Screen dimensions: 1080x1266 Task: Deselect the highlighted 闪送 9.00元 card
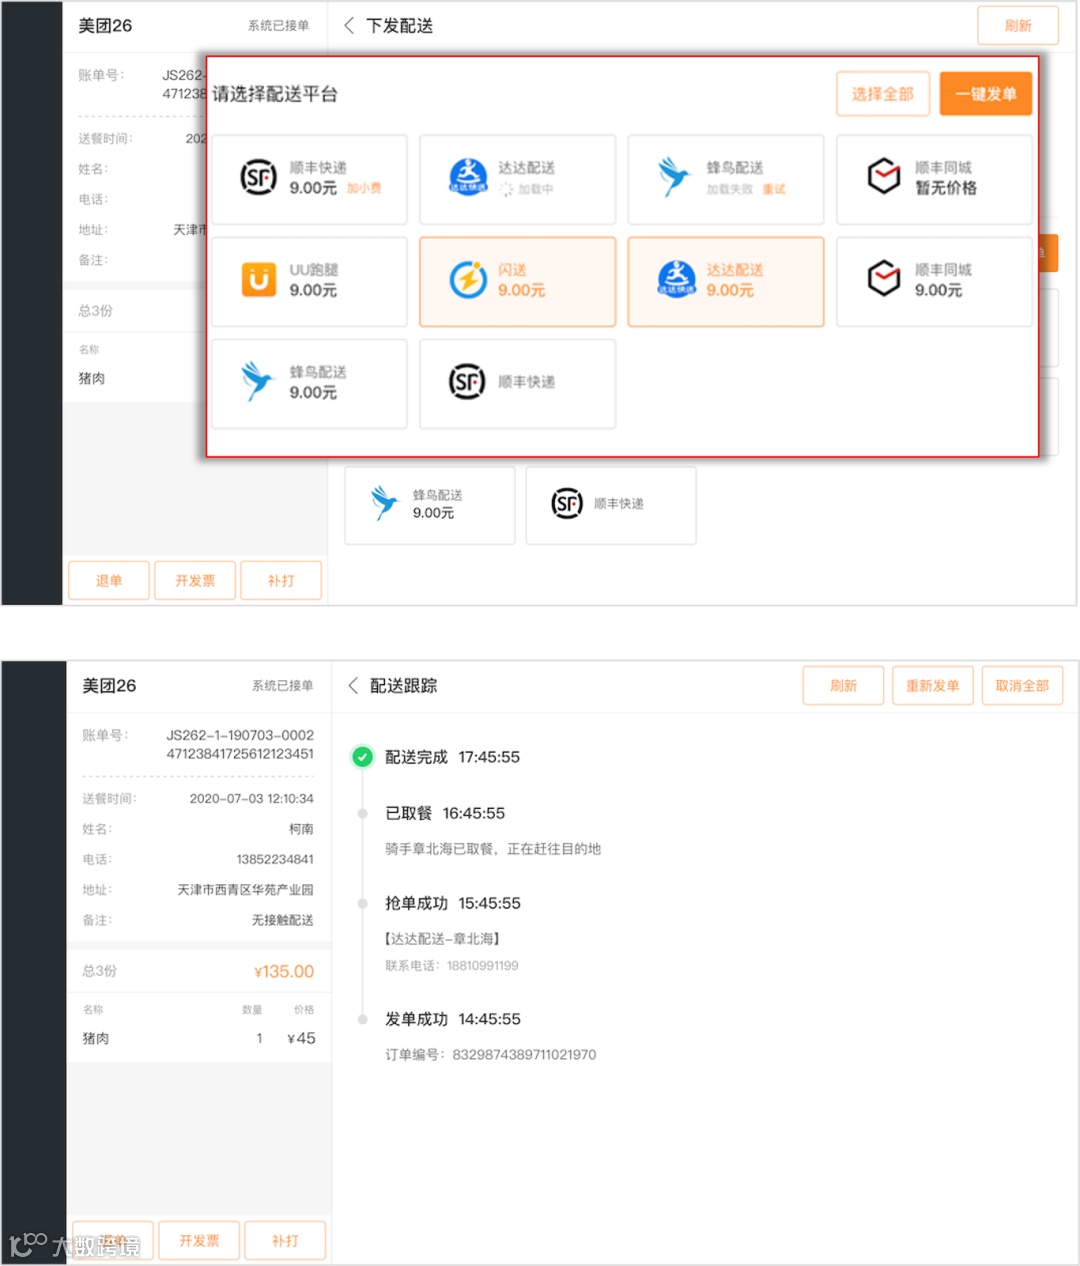click(517, 282)
